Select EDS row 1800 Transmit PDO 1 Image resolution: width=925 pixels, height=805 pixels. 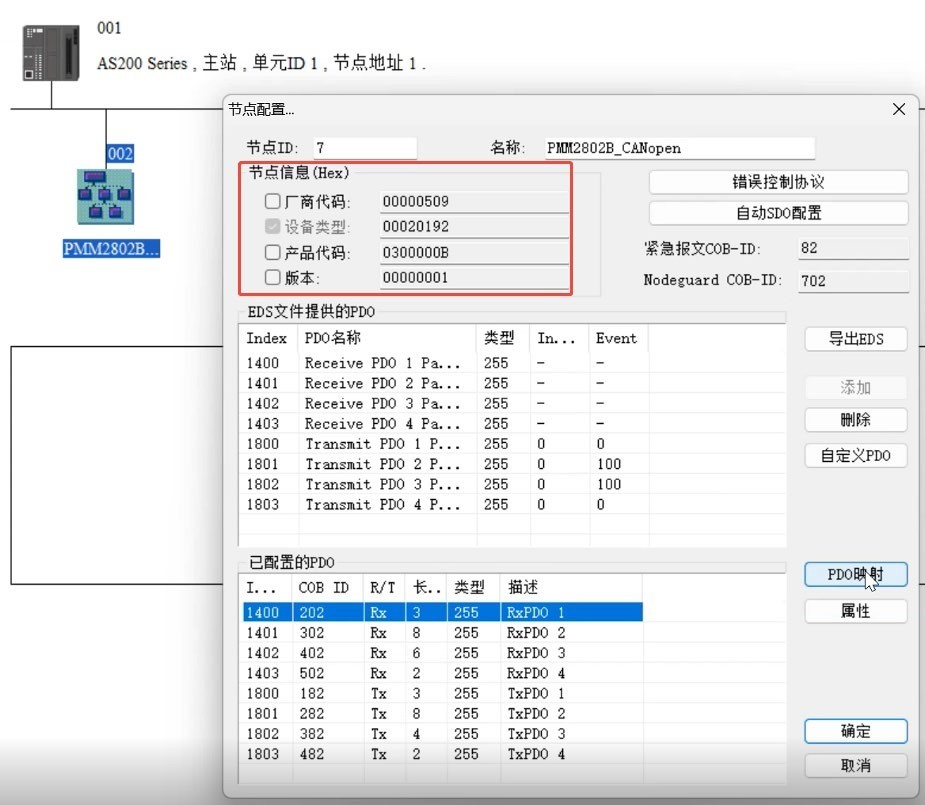point(512,443)
